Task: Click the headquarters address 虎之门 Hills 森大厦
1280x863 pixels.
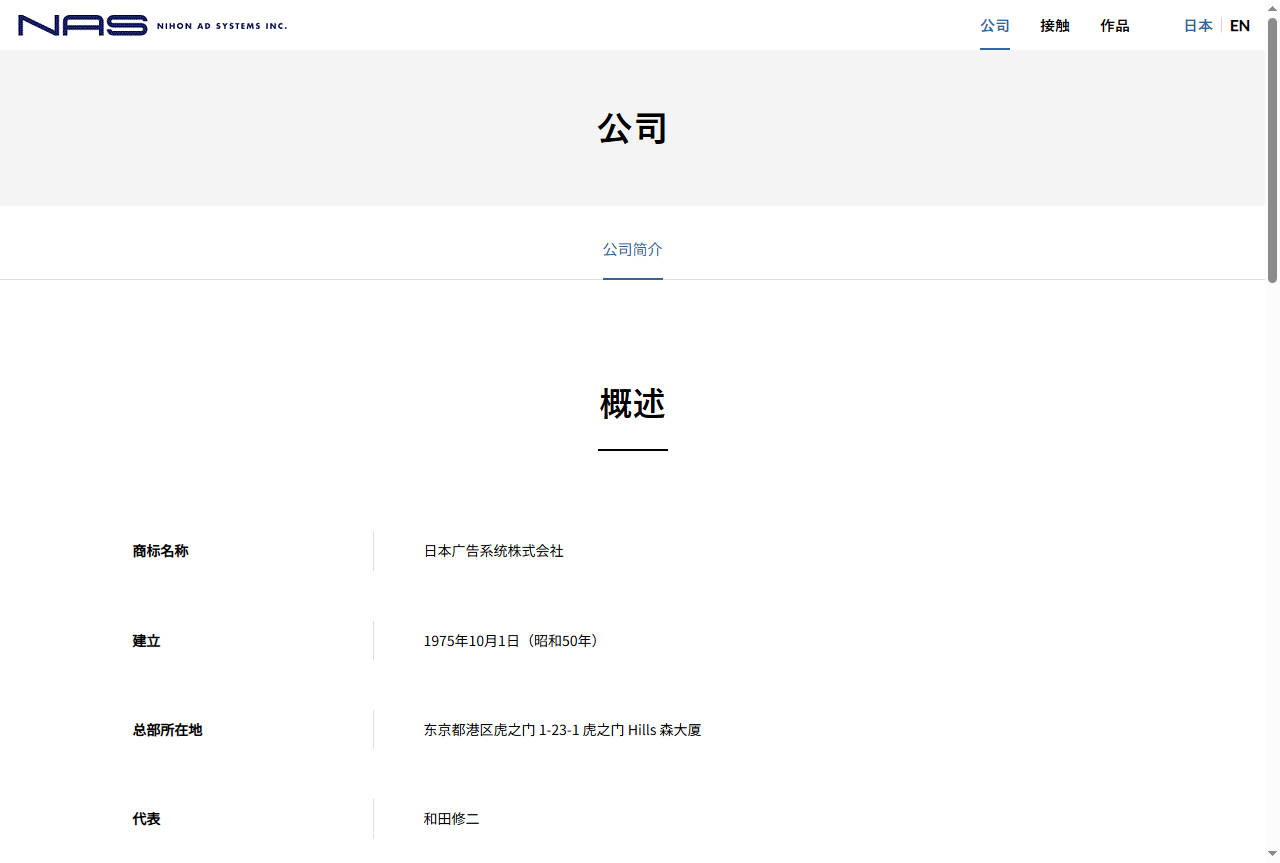Action: (x=563, y=730)
